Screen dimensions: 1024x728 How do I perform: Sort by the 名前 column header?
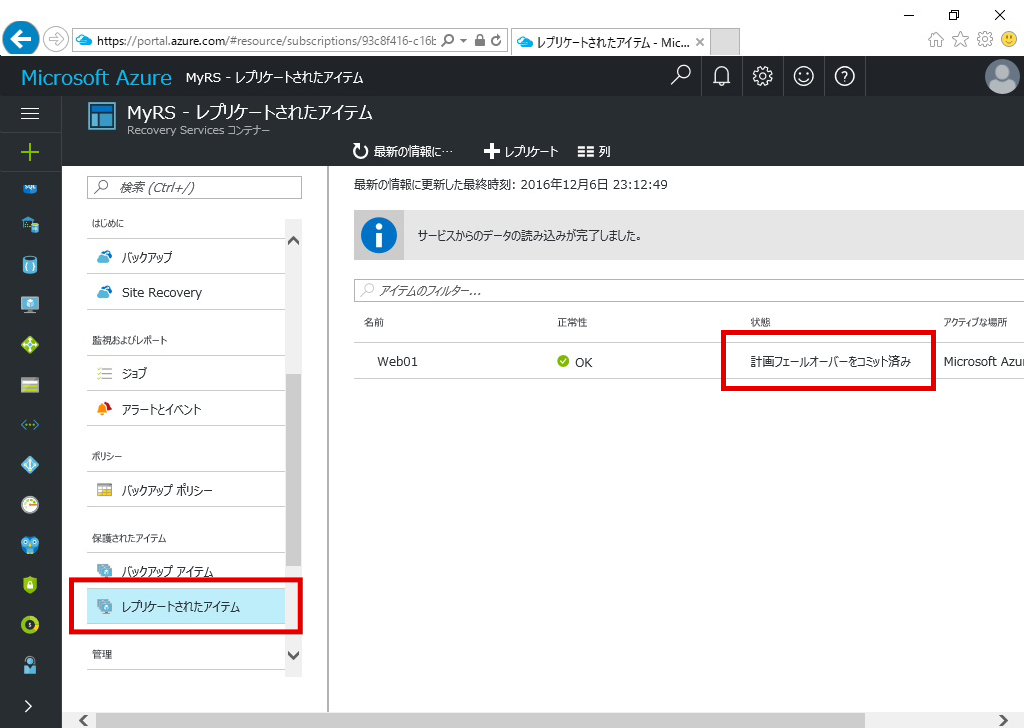pyautogui.click(x=374, y=323)
